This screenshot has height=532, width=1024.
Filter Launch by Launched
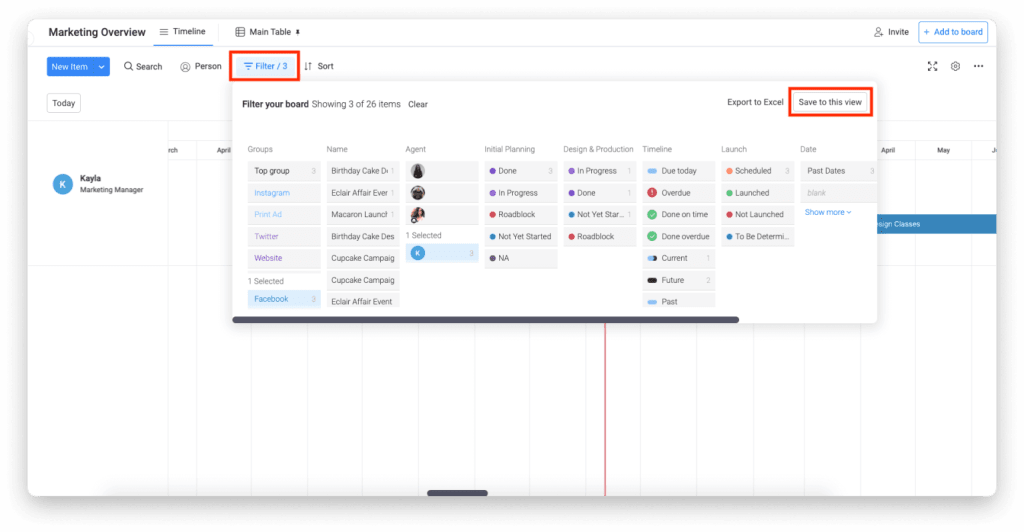758,193
